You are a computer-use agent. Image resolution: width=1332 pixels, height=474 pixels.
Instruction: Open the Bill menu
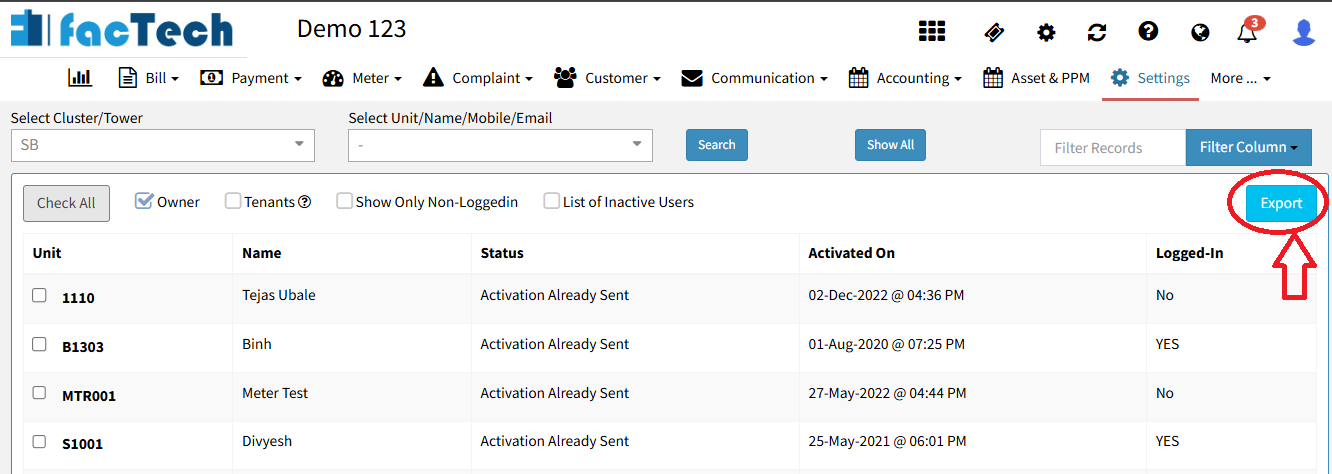tap(148, 78)
